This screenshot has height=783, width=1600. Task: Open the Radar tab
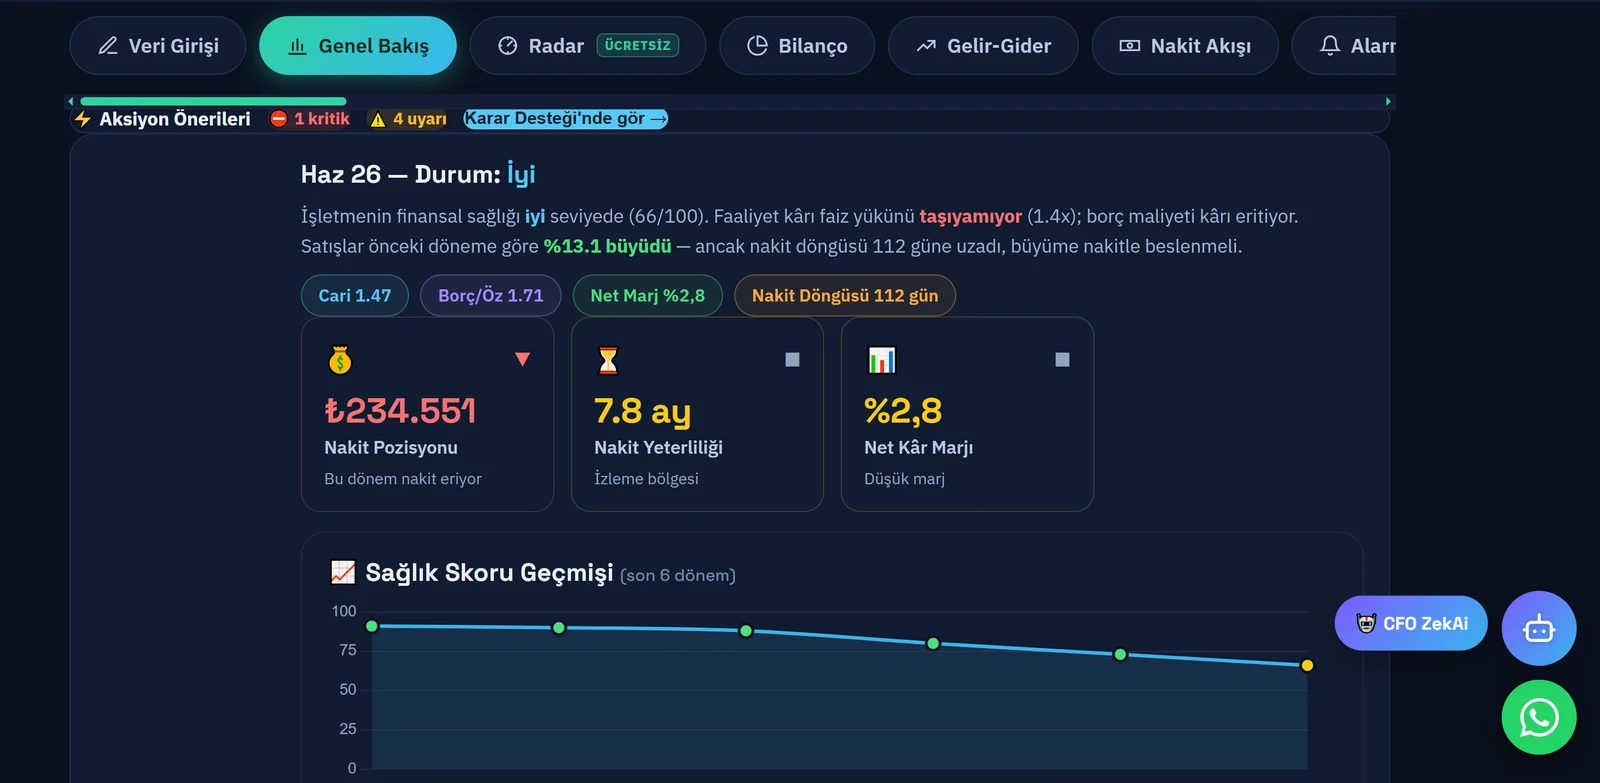pyautogui.click(x=588, y=46)
